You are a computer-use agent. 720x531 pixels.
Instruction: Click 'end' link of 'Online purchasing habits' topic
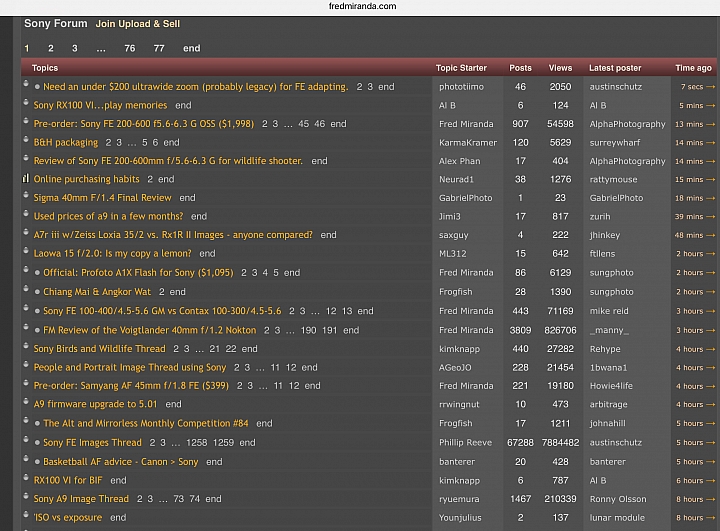coord(166,180)
